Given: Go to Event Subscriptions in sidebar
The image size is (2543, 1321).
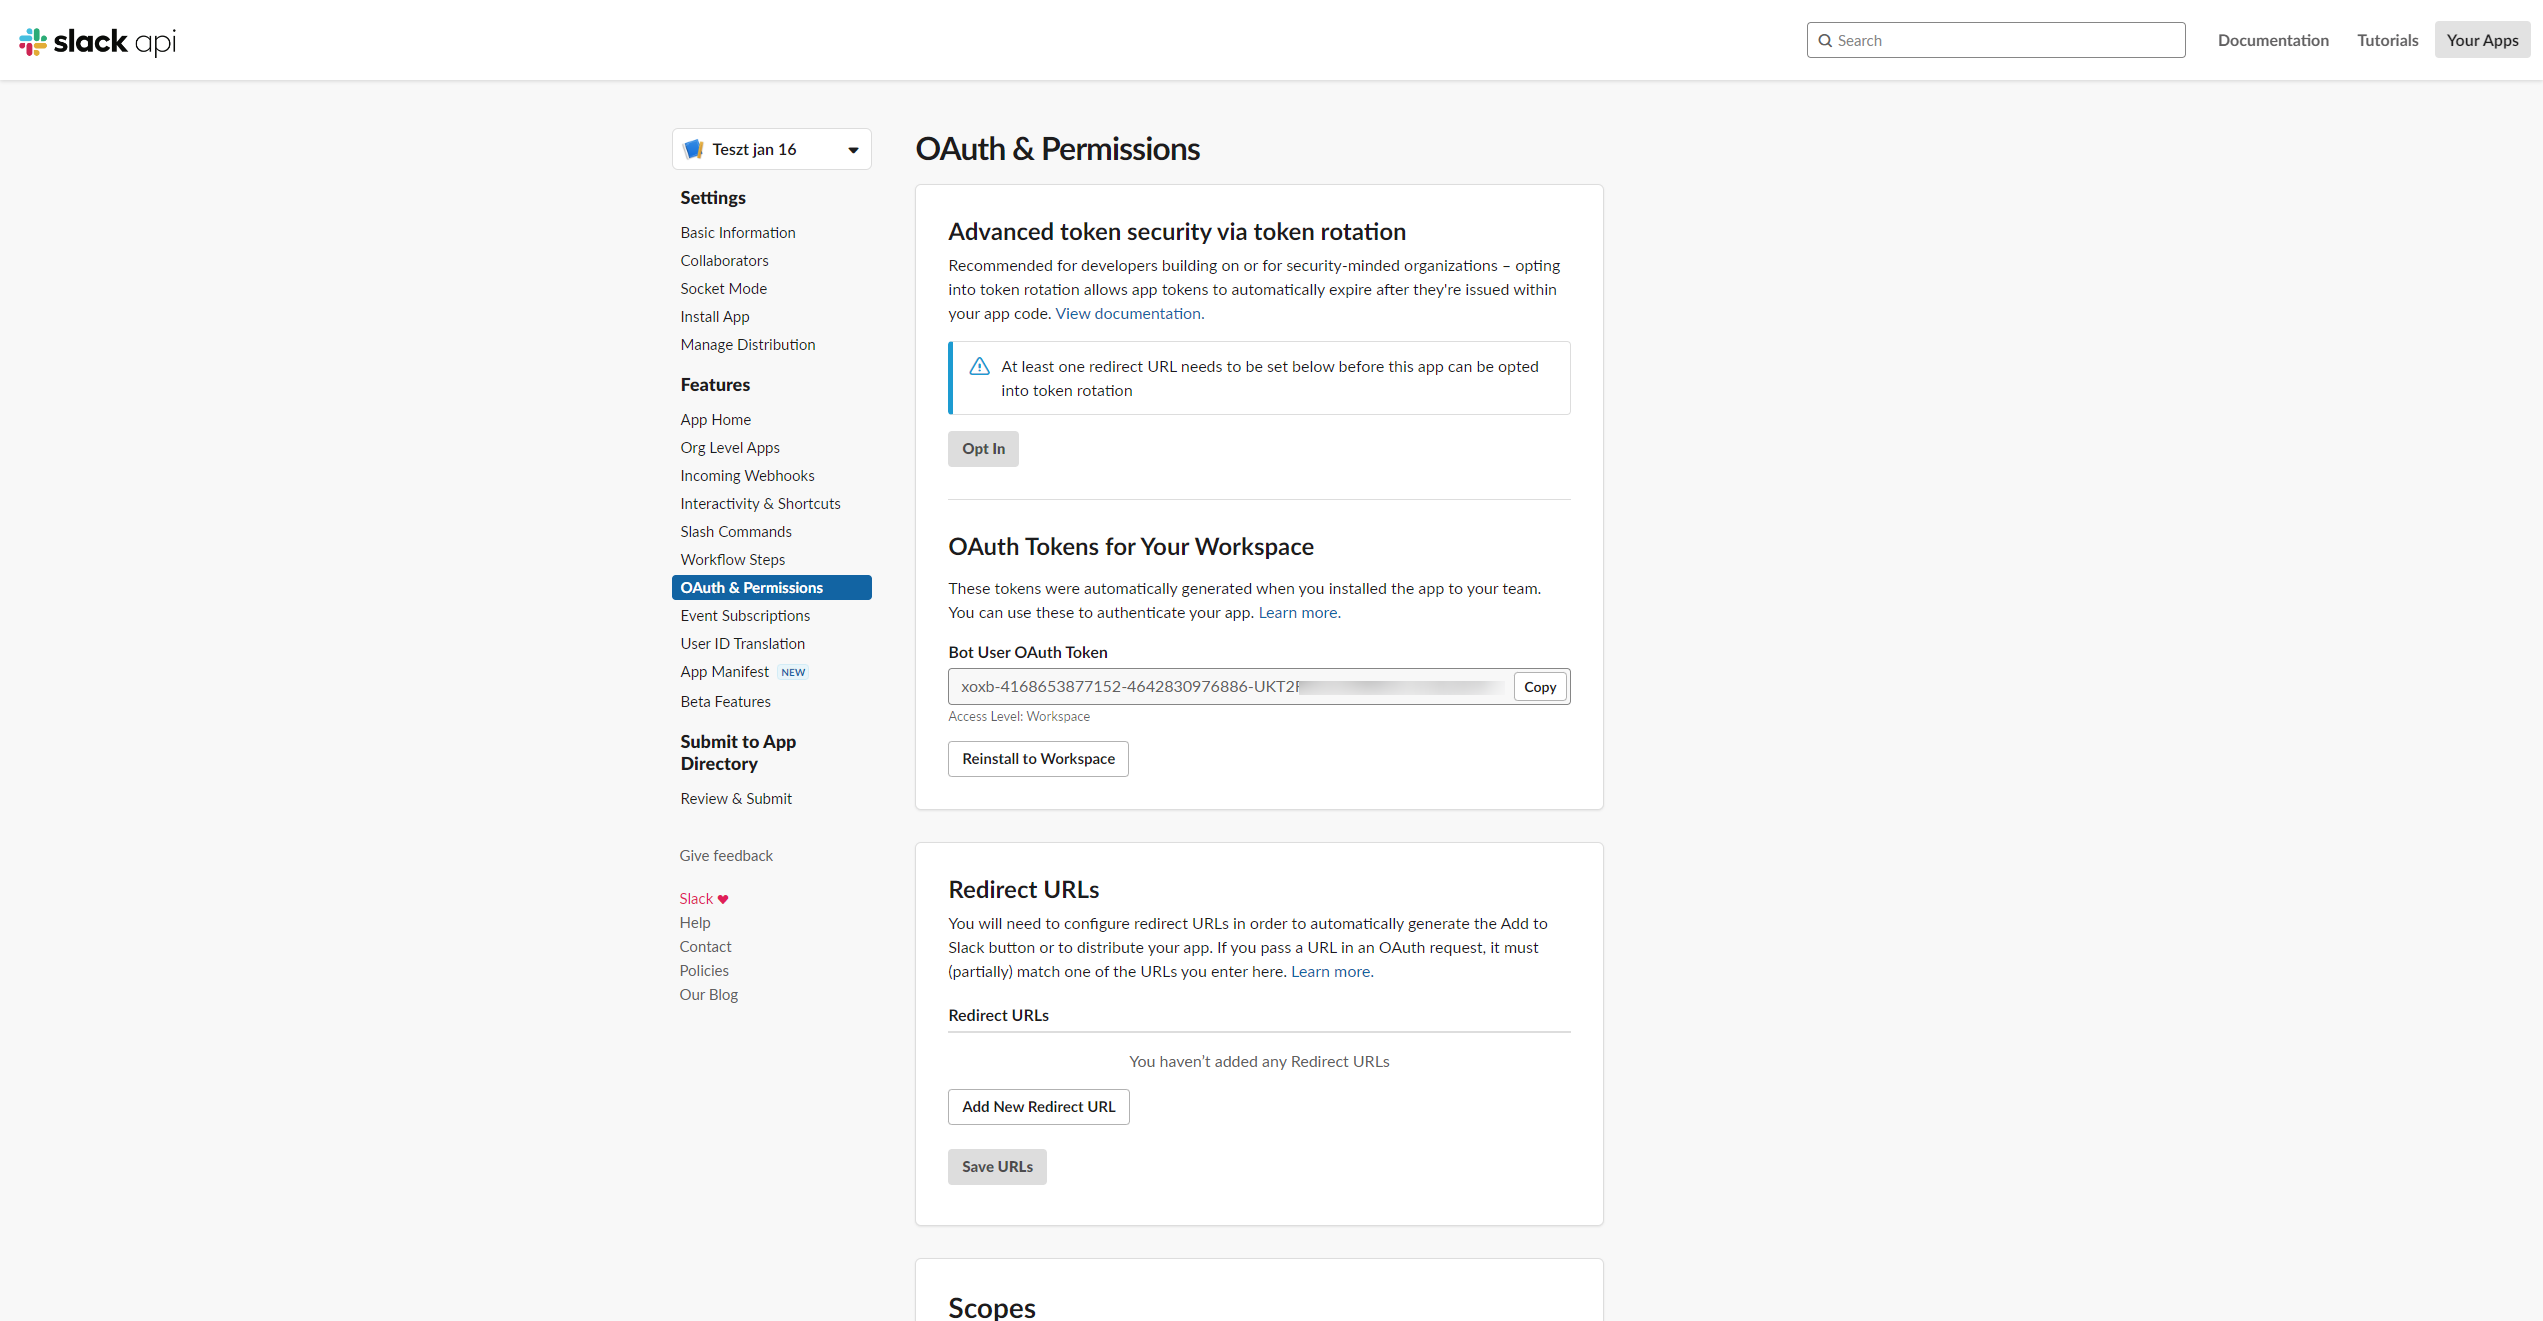Looking at the screenshot, I should tap(745, 616).
